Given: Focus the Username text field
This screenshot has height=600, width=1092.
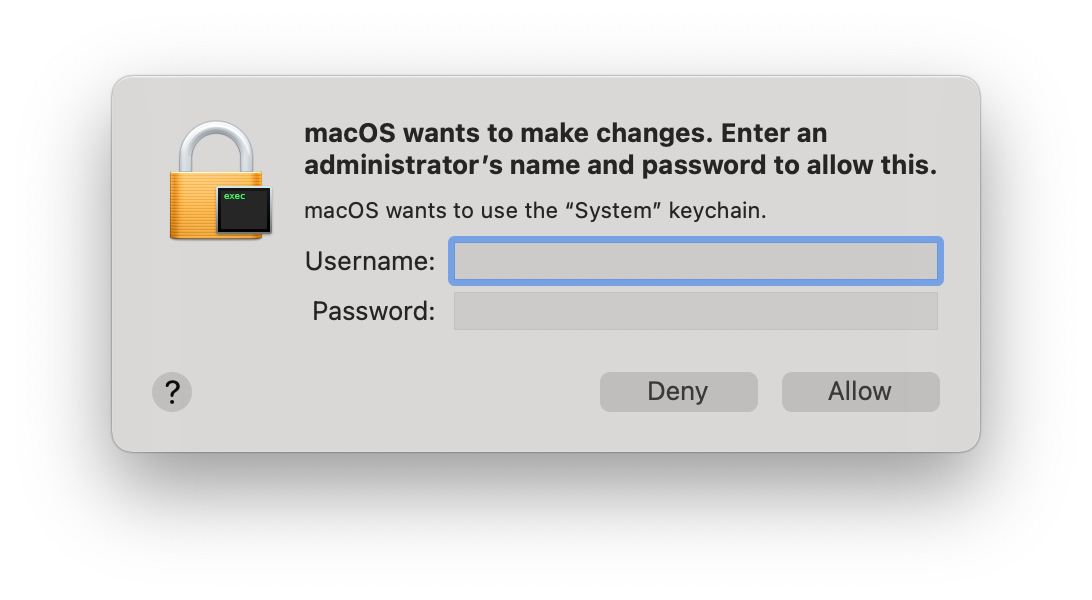Looking at the screenshot, I should (x=696, y=262).
